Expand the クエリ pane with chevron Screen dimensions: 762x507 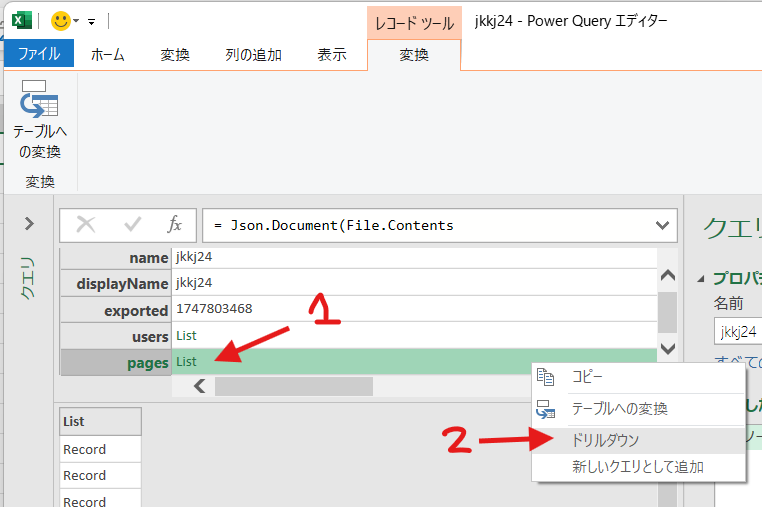click(29, 224)
